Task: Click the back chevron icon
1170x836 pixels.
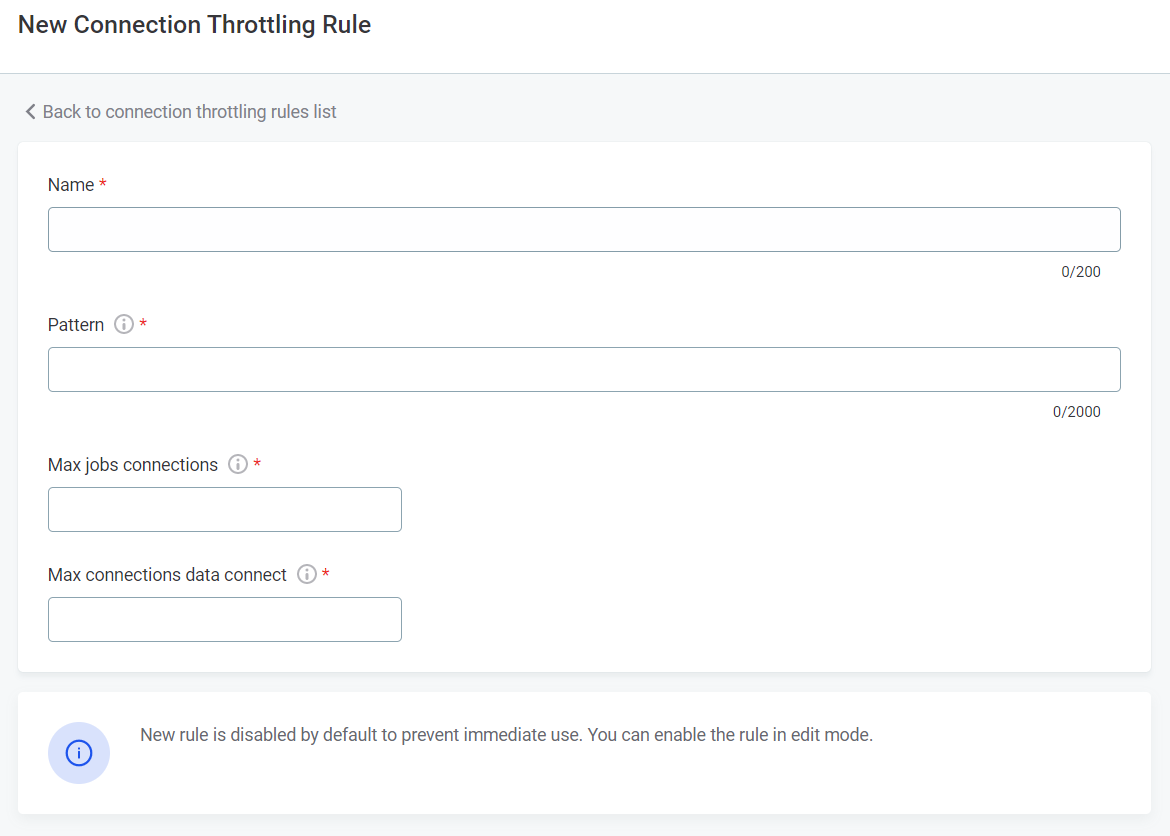Action: coord(29,111)
